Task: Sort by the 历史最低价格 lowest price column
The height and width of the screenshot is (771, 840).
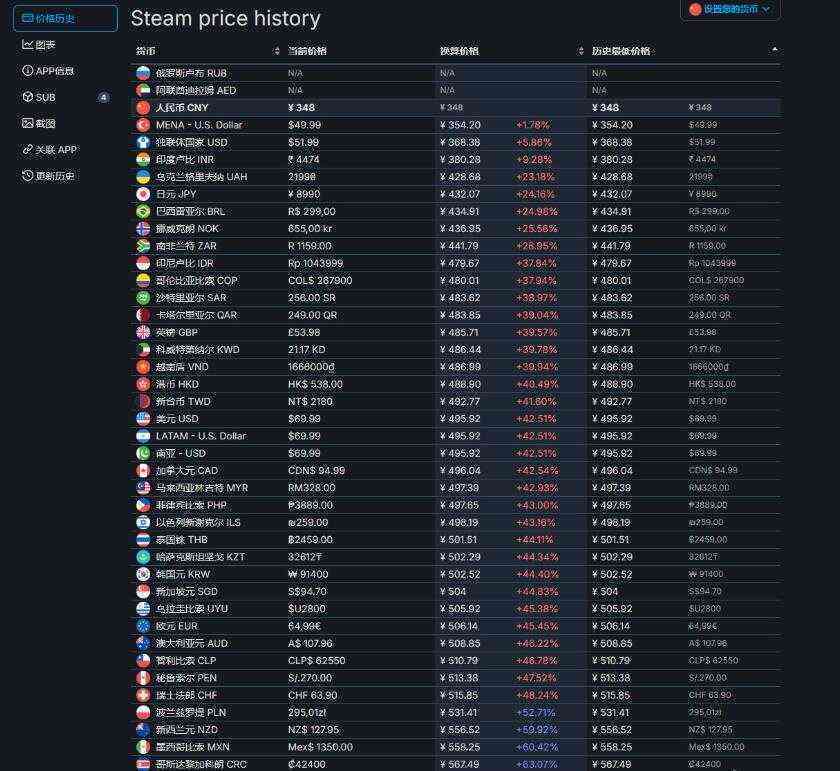Action: (684, 51)
